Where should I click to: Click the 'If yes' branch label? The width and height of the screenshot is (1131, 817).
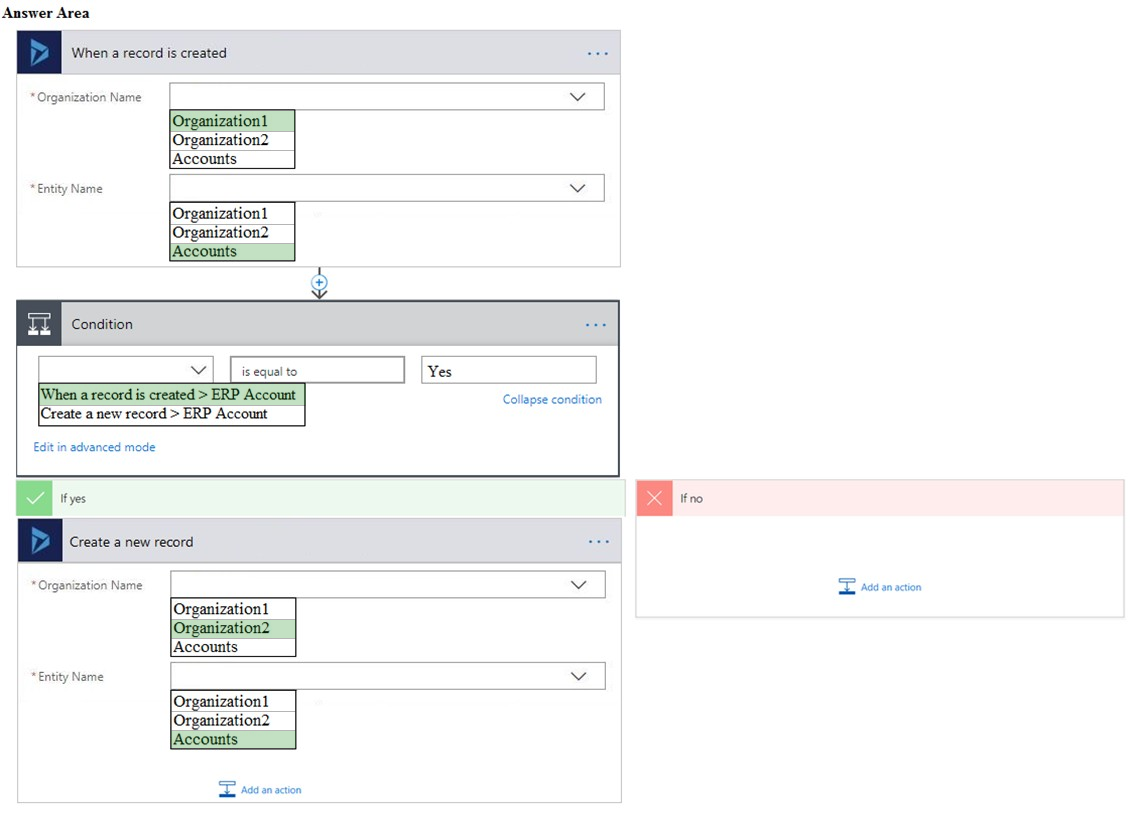(x=73, y=498)
